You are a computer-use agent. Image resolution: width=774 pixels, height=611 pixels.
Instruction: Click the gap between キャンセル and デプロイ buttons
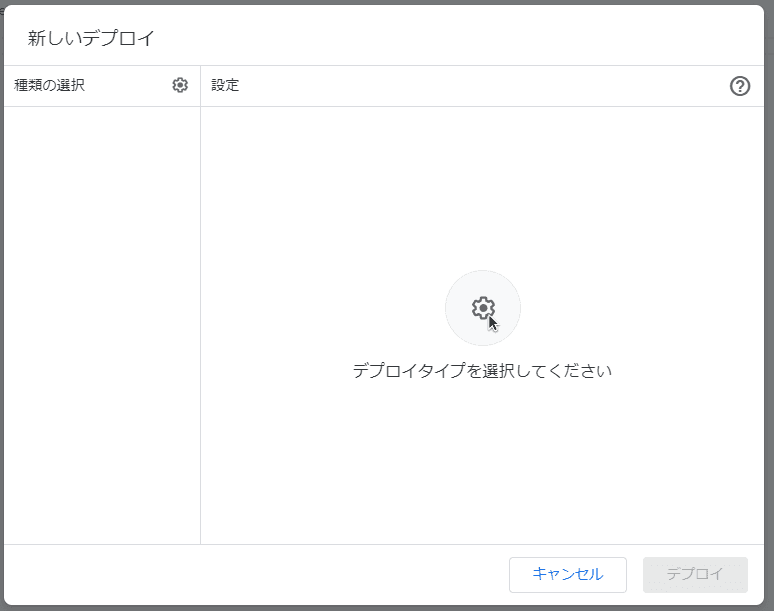click(x=635, y=575)
